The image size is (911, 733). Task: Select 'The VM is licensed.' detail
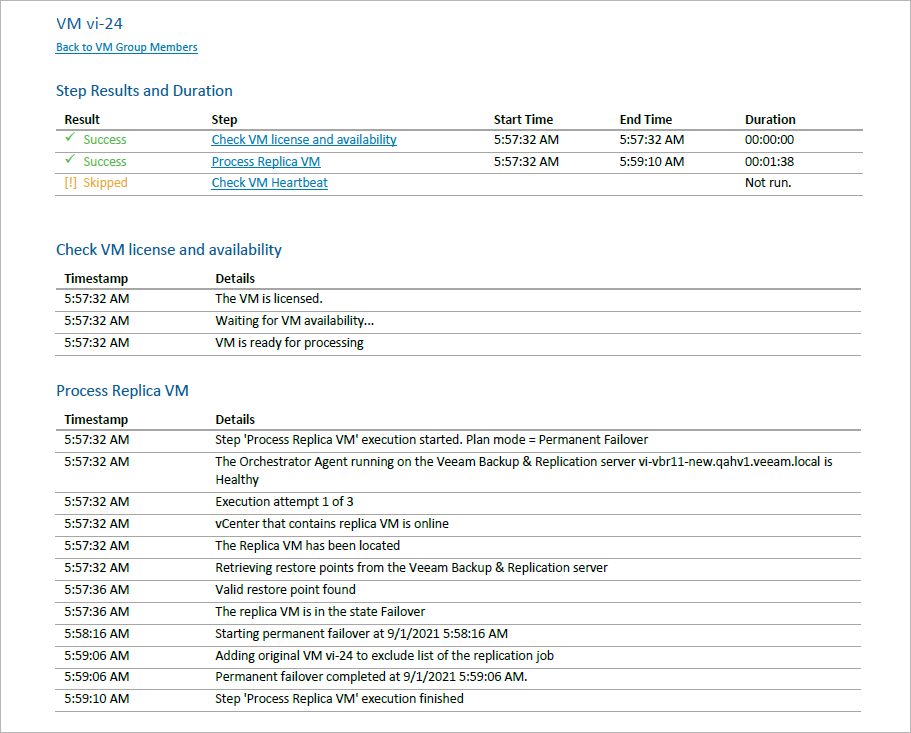click(269, 299)
